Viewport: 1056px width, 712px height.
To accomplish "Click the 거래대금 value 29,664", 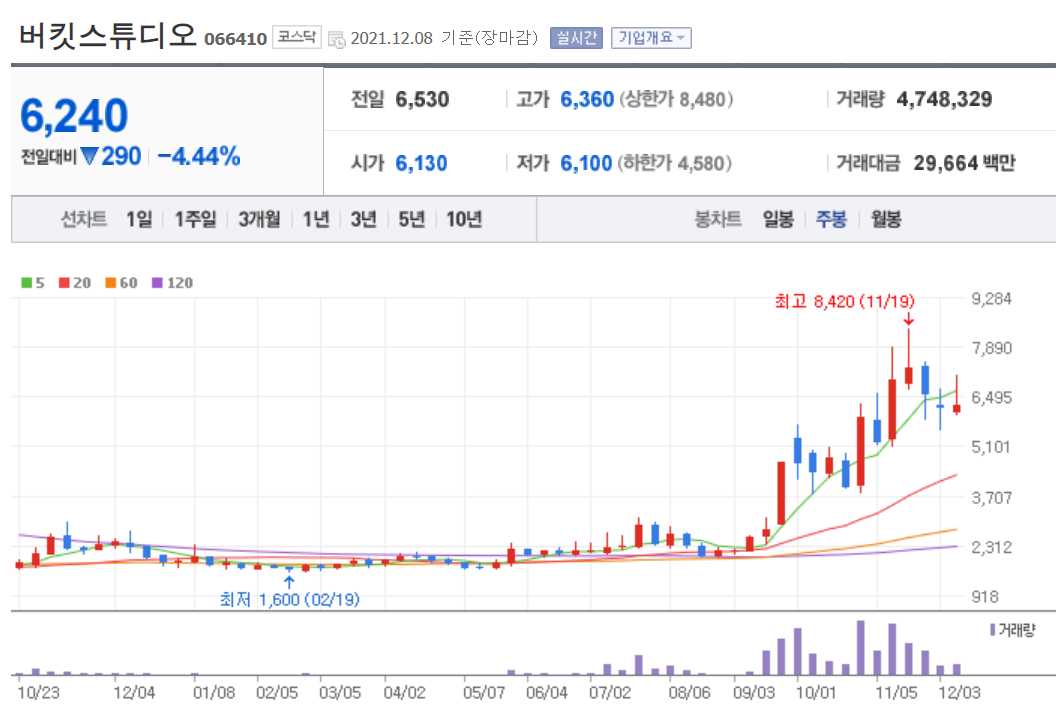I will point(946,163).
